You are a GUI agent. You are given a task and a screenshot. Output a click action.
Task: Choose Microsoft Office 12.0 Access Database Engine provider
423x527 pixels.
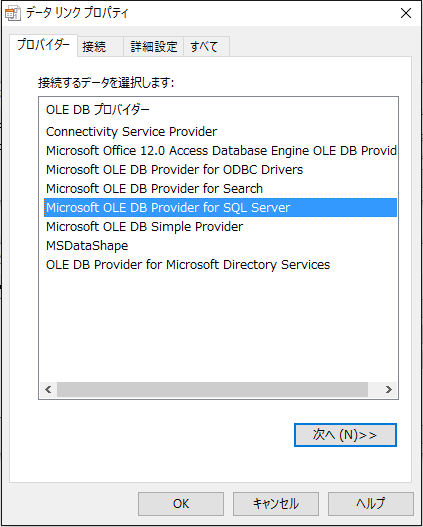tap(220, 151)
